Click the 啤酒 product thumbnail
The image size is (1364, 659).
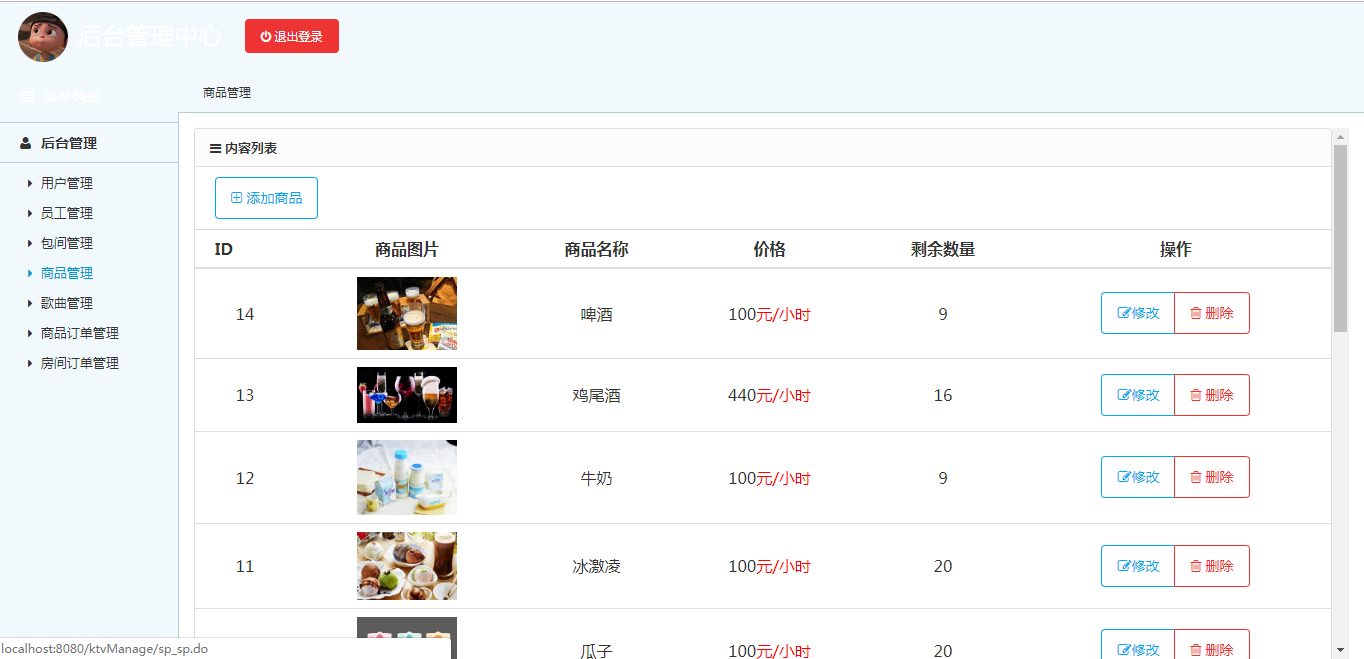407,314
